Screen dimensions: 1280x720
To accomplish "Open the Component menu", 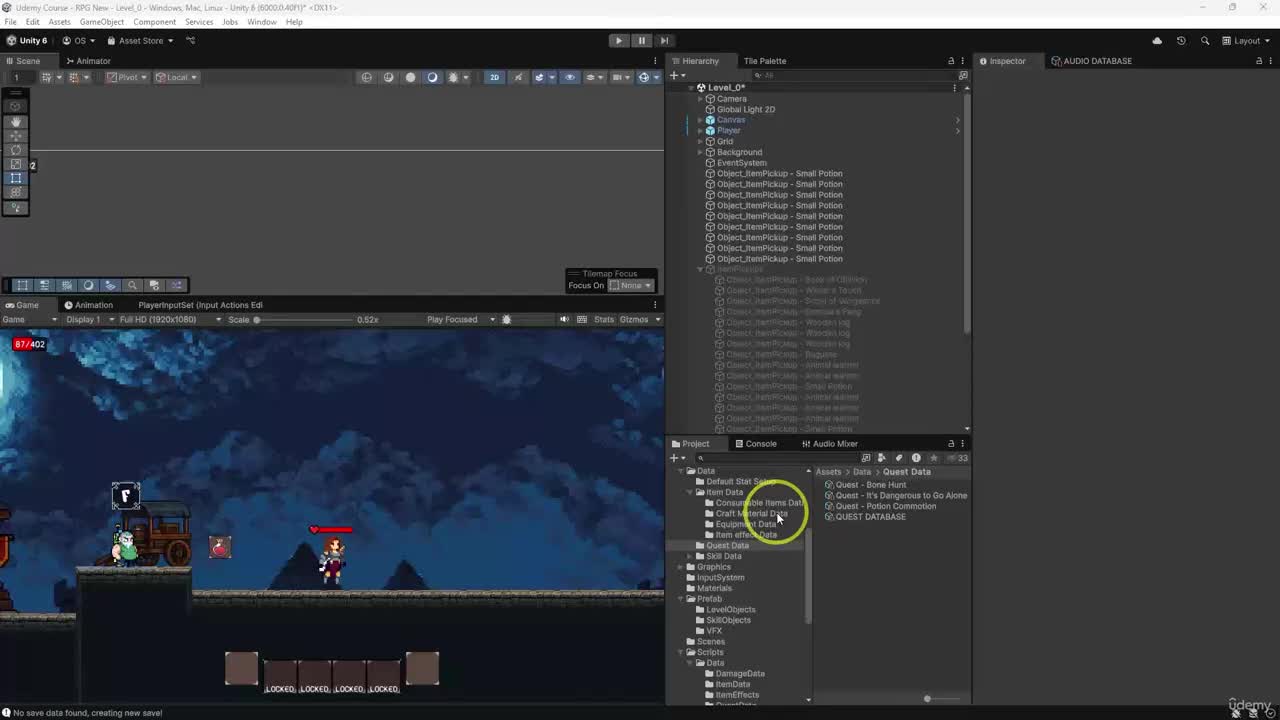I will click(x=154, y=22).
